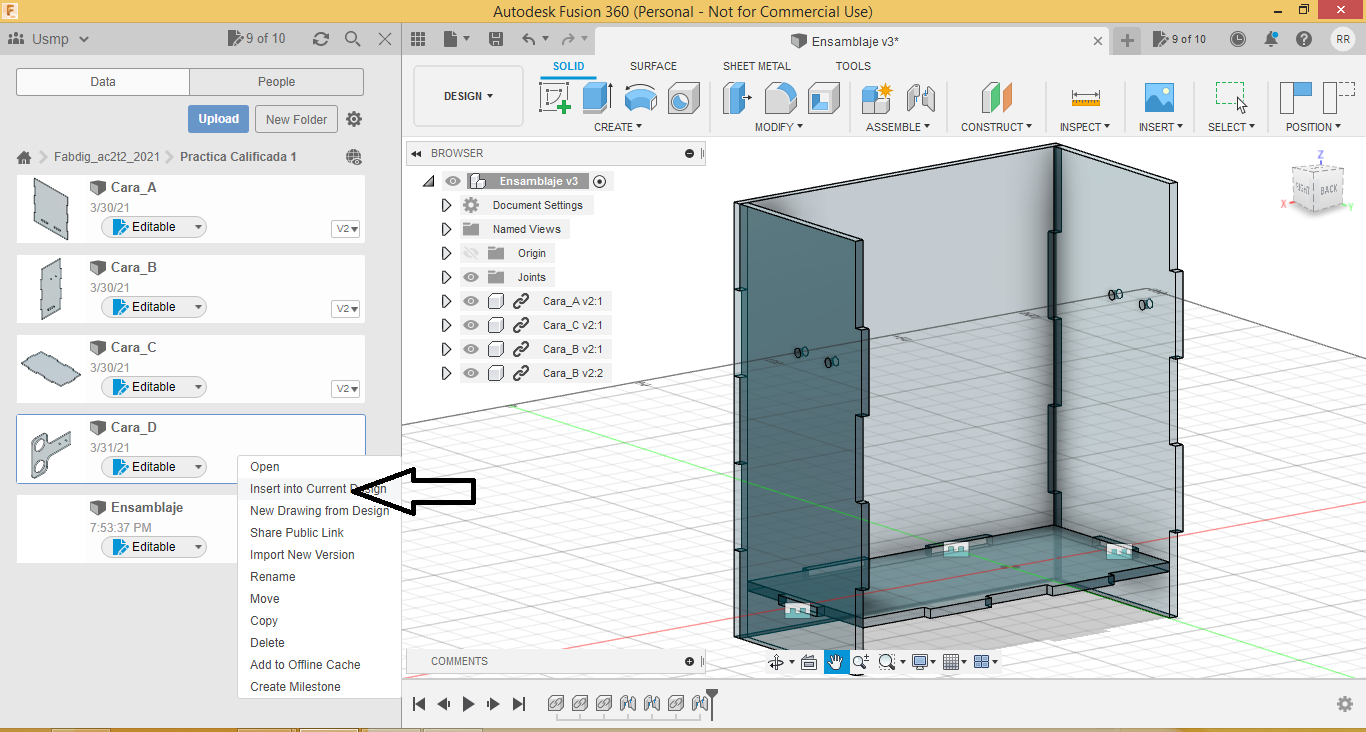Toggle visibility of Joints folder
This screenshot has height=732, width=1366.
click(471, 277)
